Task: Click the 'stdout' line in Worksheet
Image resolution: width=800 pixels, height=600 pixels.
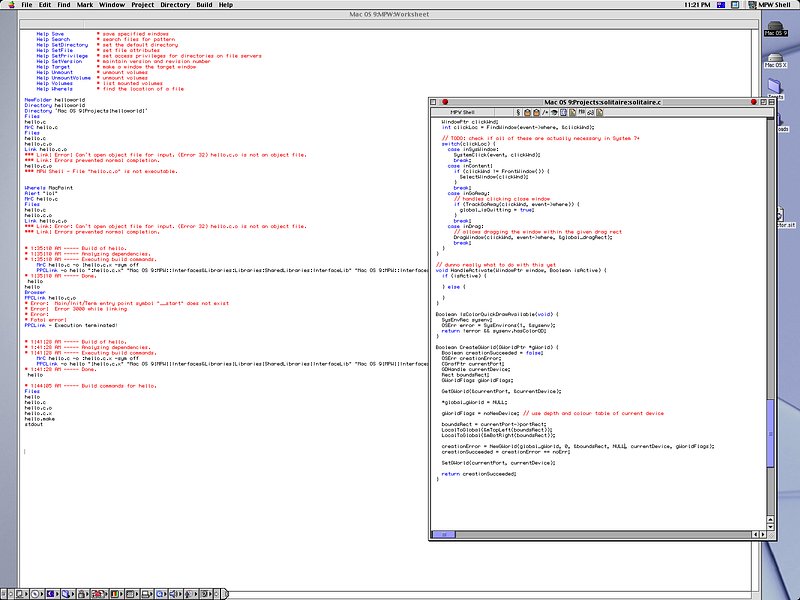Action: [34, 424]
